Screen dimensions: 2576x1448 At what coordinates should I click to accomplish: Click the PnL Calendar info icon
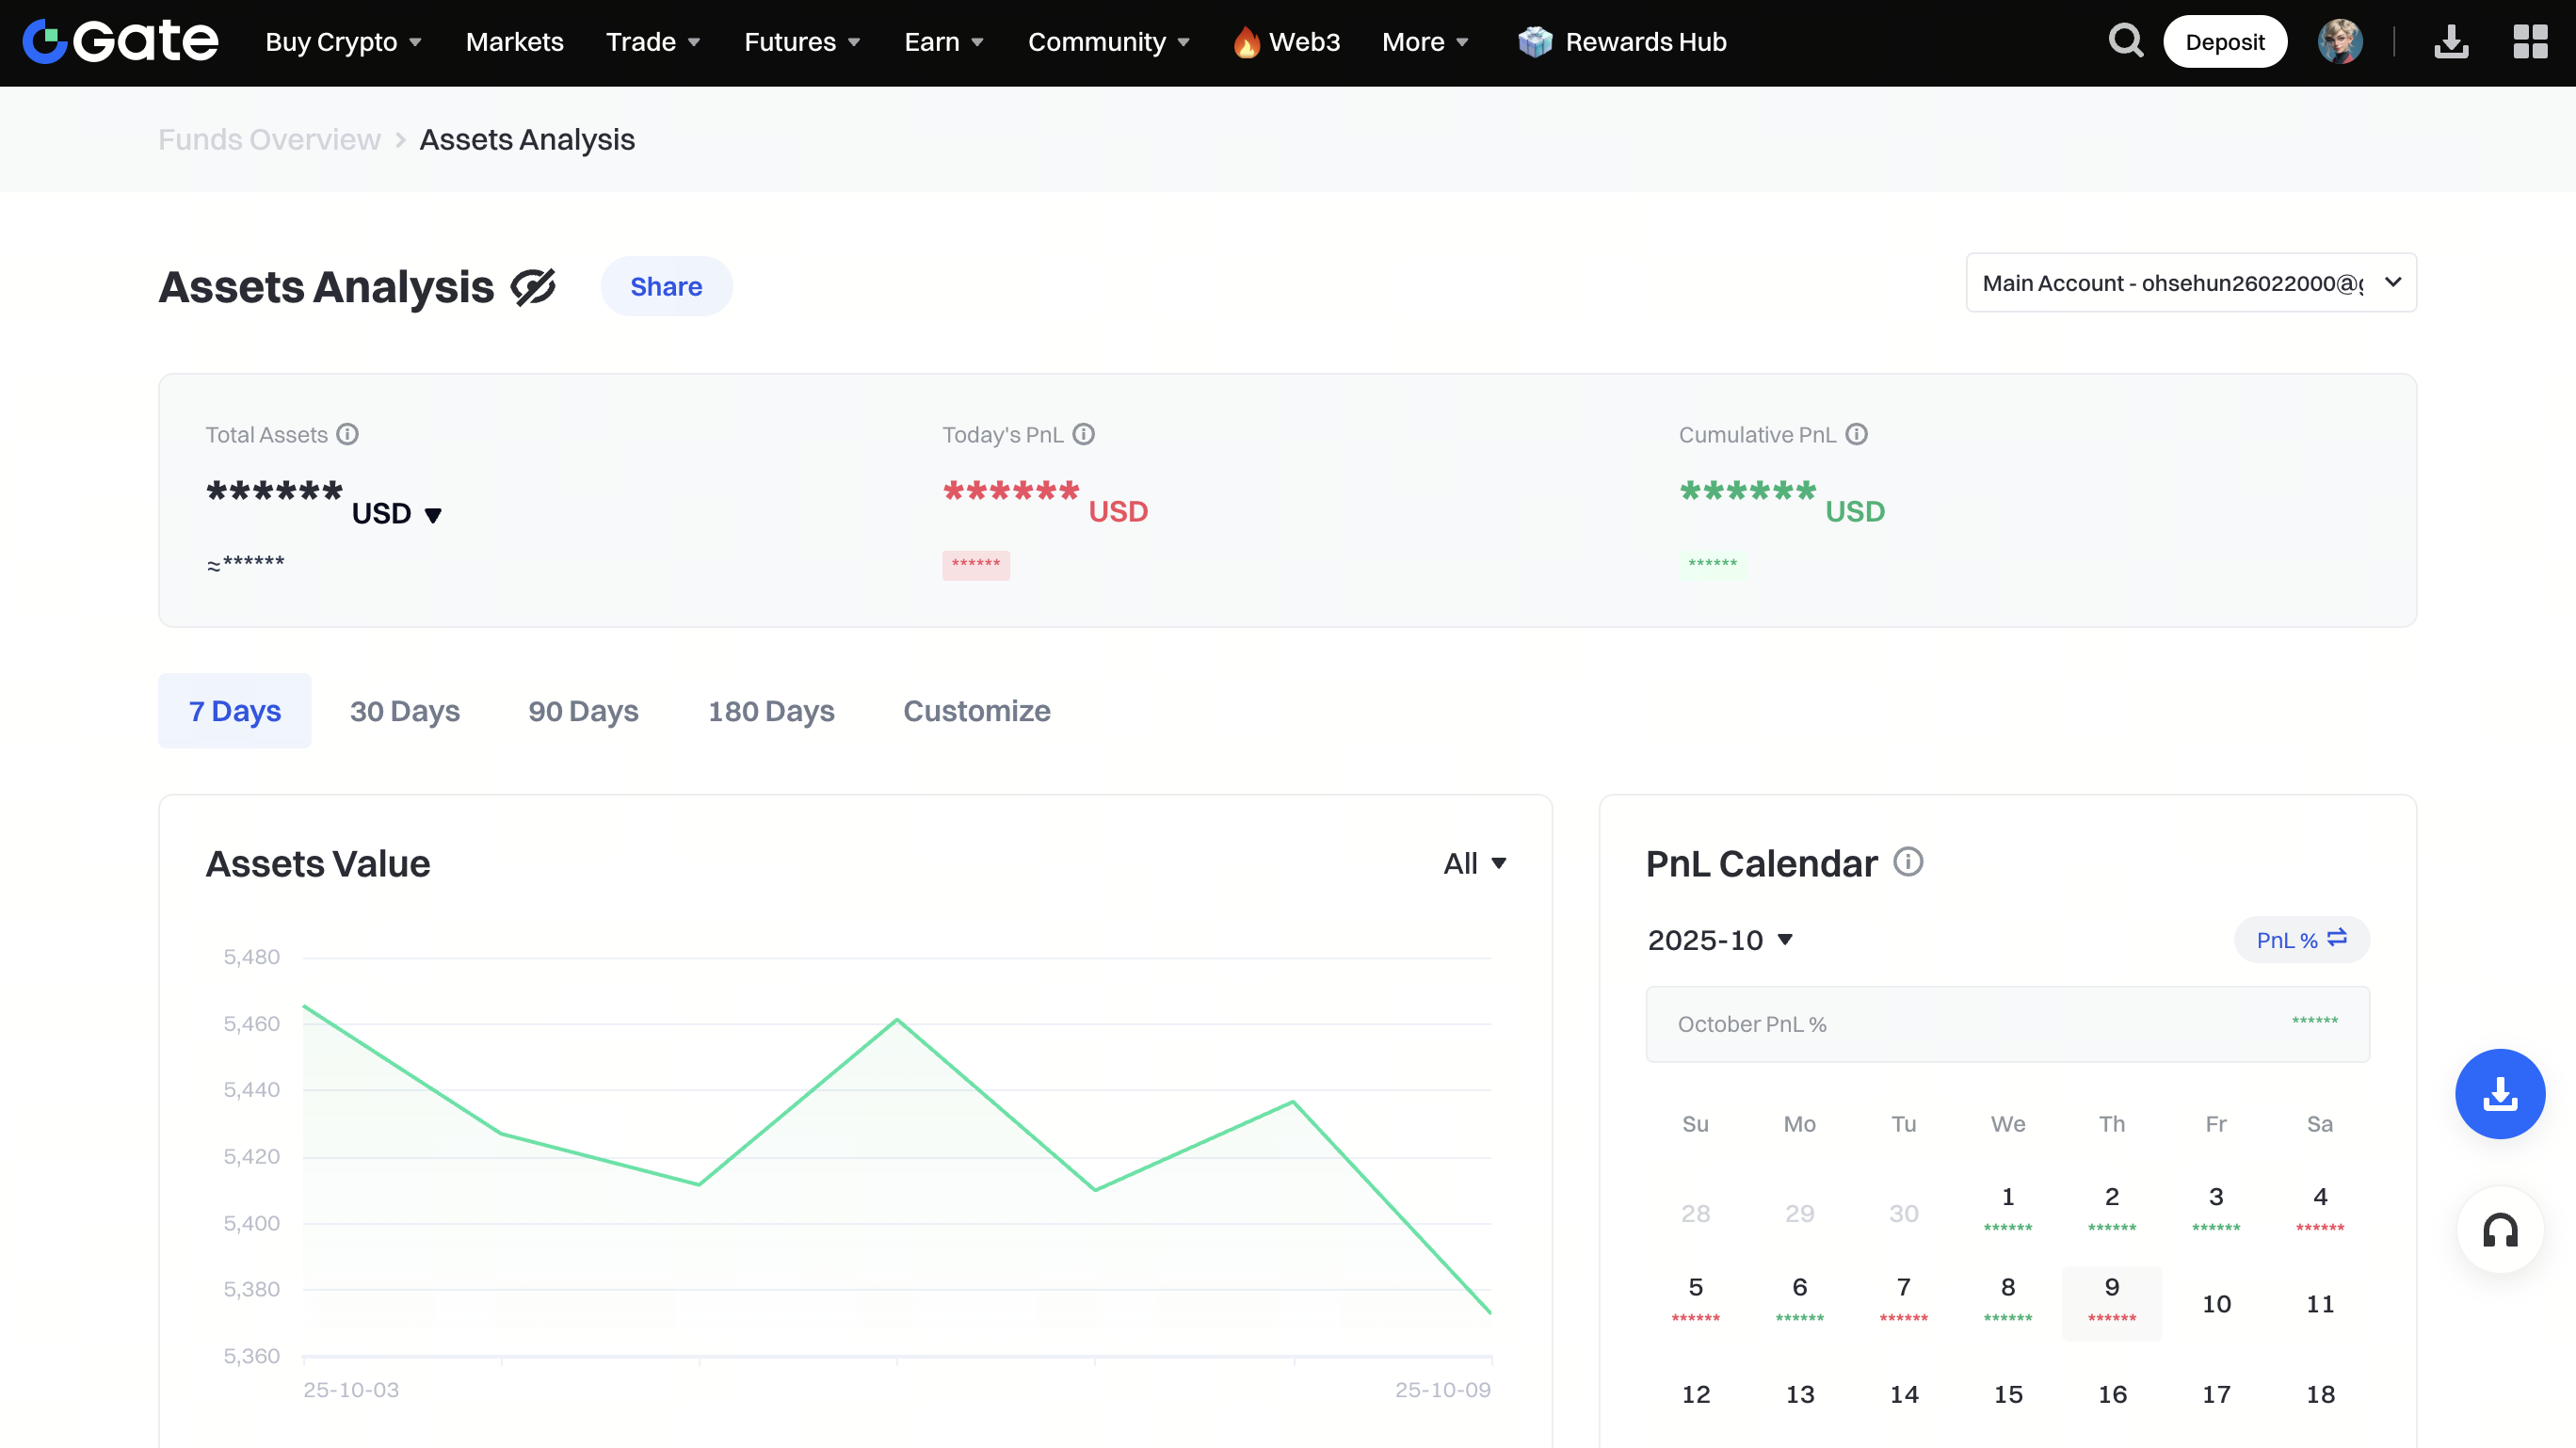tap(1908, 862)
